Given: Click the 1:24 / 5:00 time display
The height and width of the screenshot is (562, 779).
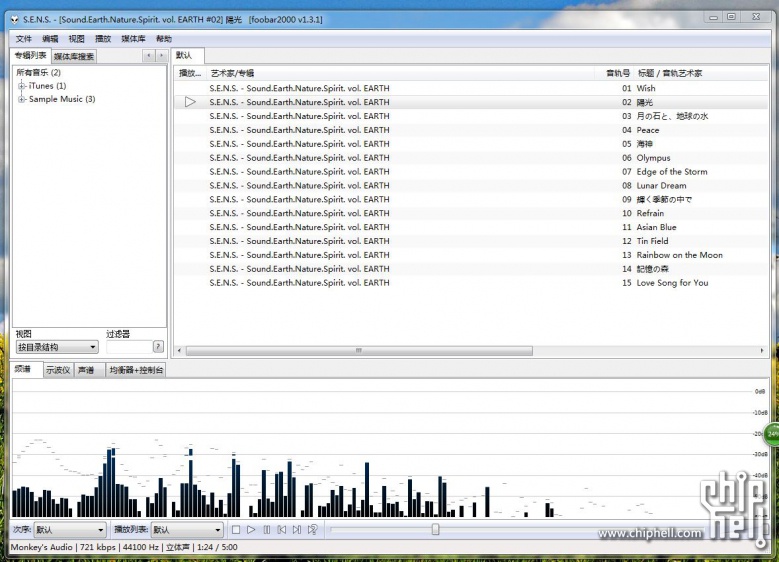Looking at the screenshot, I should (217, 547).
